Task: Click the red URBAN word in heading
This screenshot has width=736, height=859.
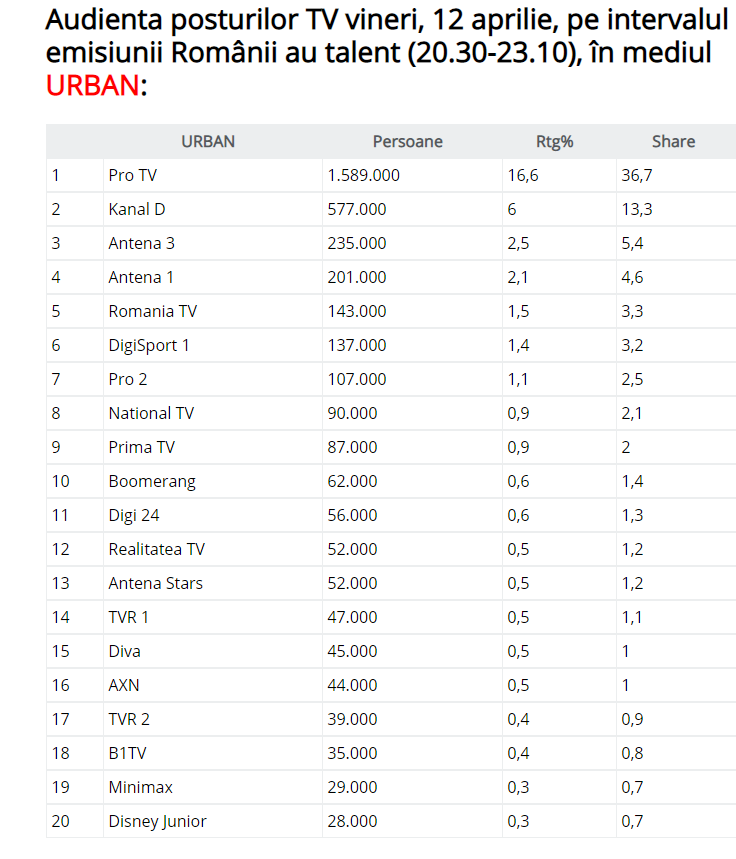Action: pyautogui.click(x=92, y=86)
